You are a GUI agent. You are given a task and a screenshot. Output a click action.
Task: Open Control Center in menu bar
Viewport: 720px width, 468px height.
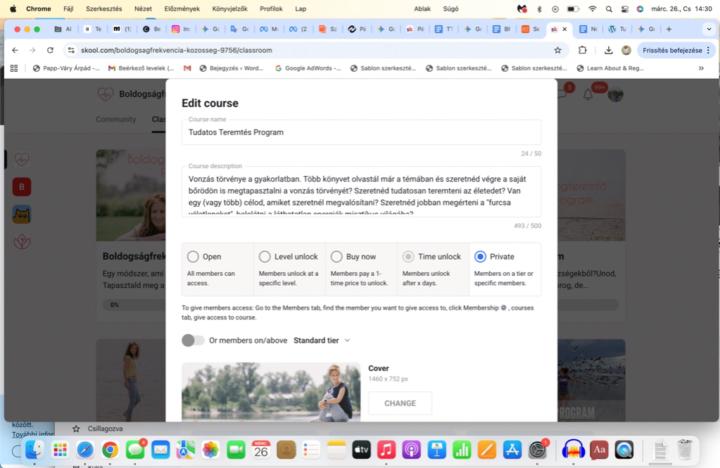point(624,9)
